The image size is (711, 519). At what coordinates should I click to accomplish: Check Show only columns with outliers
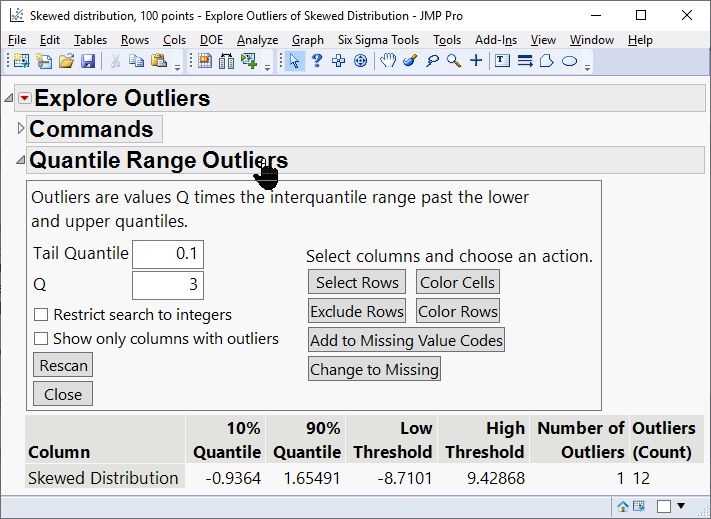coord(41,339)
